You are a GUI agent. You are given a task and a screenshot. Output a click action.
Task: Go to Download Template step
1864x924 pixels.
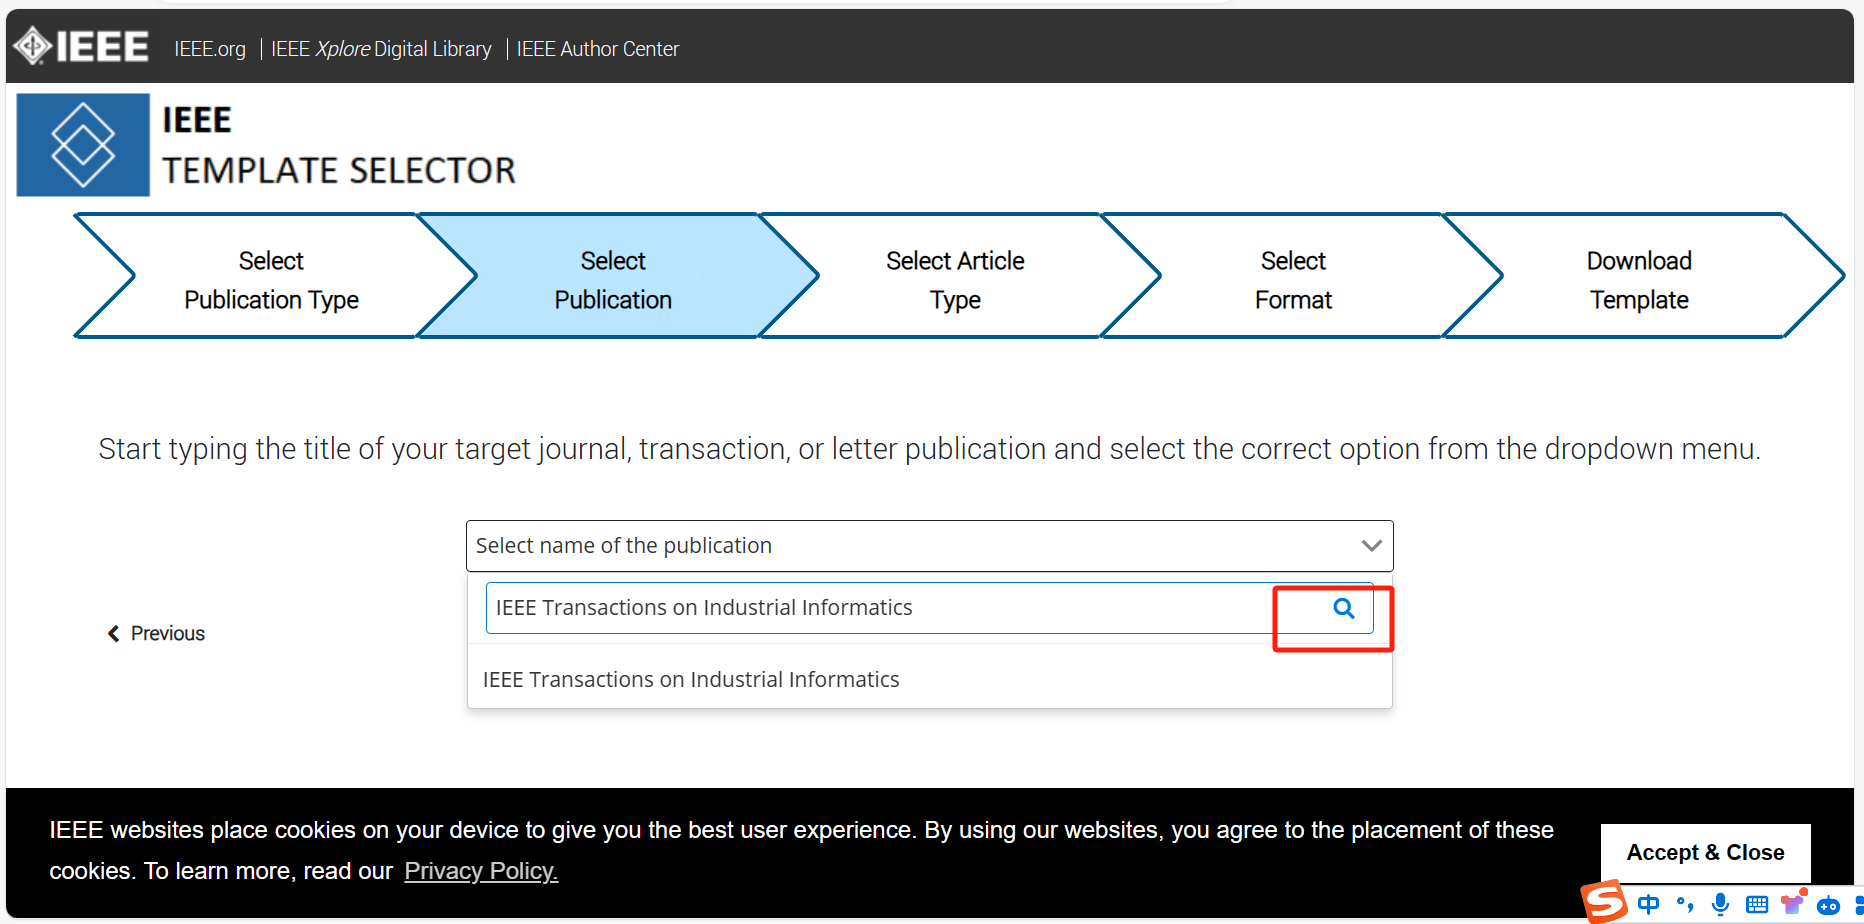click(x=1639, y=280)
